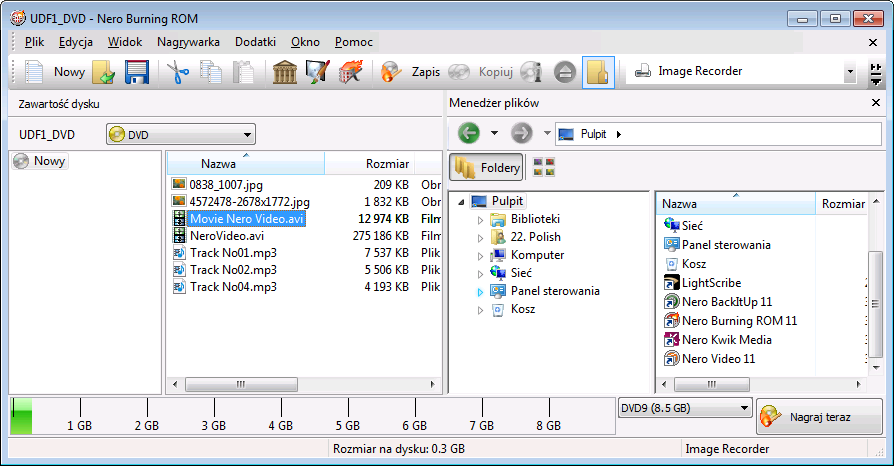The width and height of the screenshot is (894, 466).
Task: Open the Image Recorder dropdown
Action: pyautogui.click(x=850, y=72)
